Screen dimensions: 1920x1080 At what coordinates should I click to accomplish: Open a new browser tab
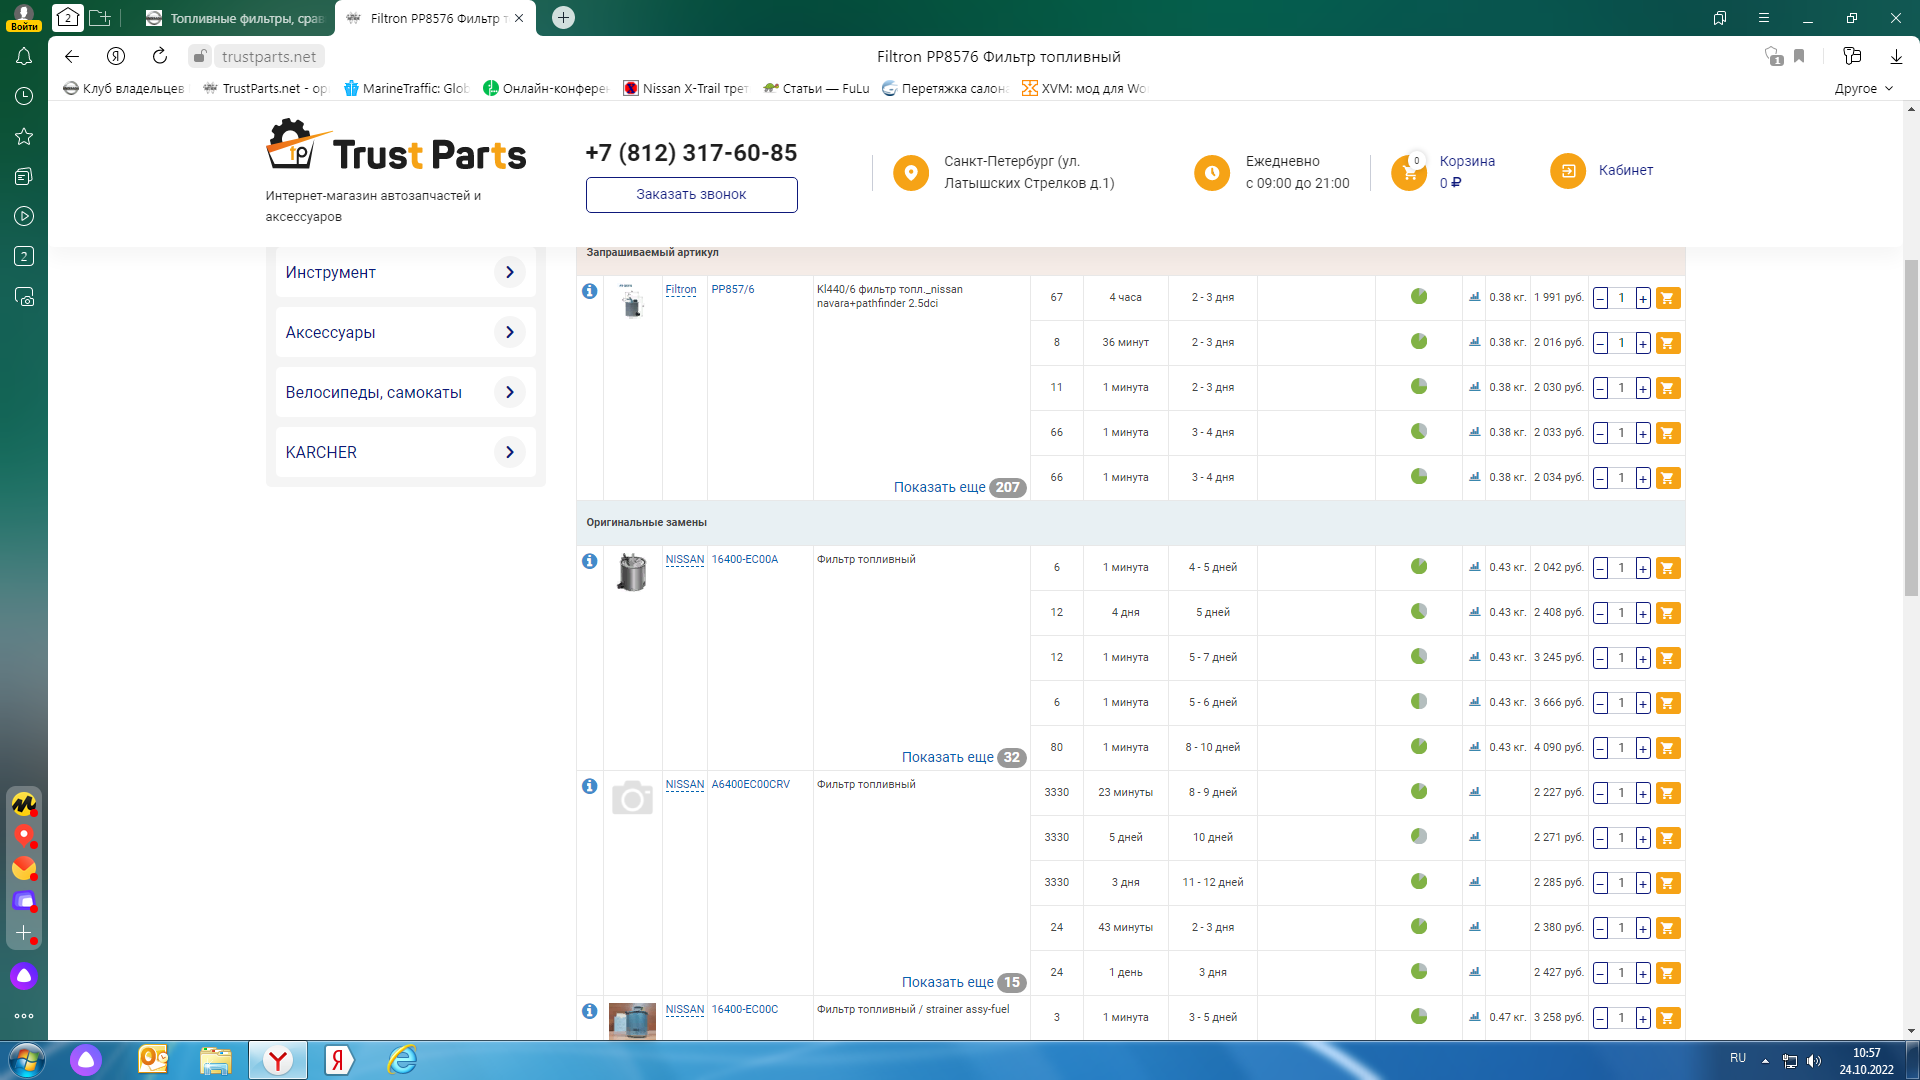(564, 18)
